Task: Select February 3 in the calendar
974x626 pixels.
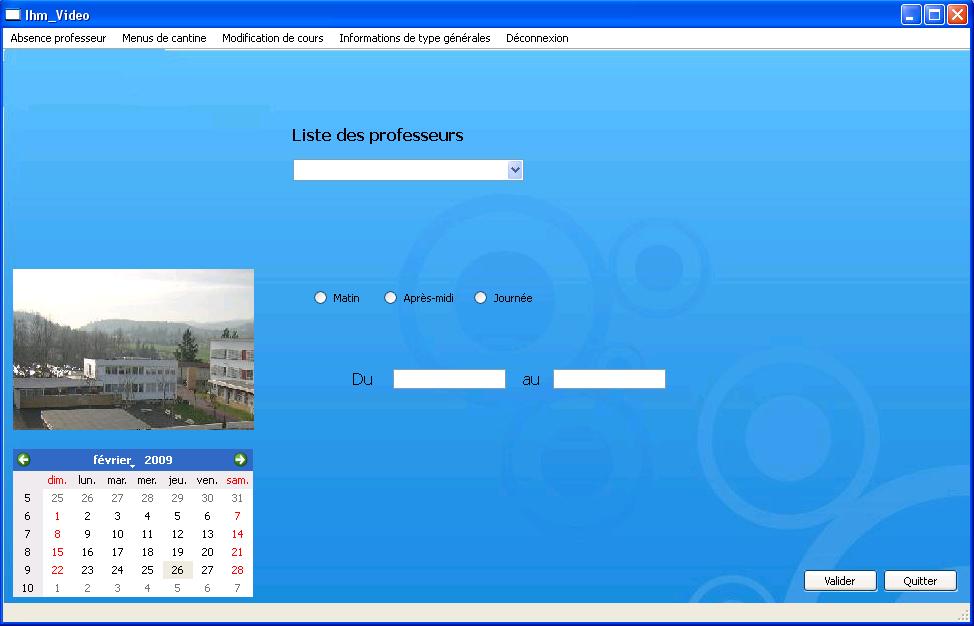Action: [x=117, y=516]
